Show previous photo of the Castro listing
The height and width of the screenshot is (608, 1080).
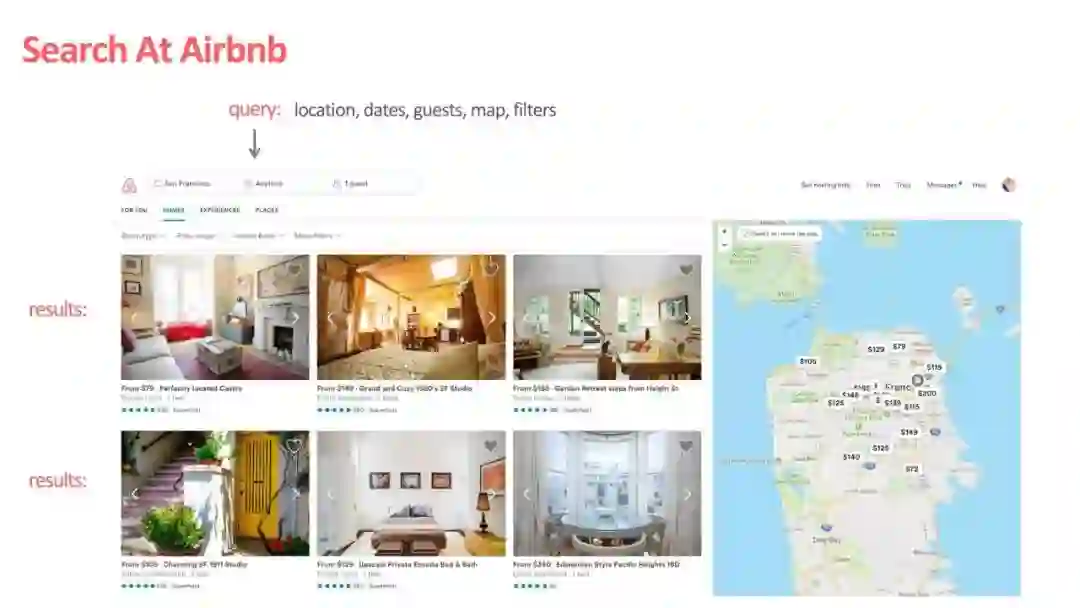click(x=135, y=318)
